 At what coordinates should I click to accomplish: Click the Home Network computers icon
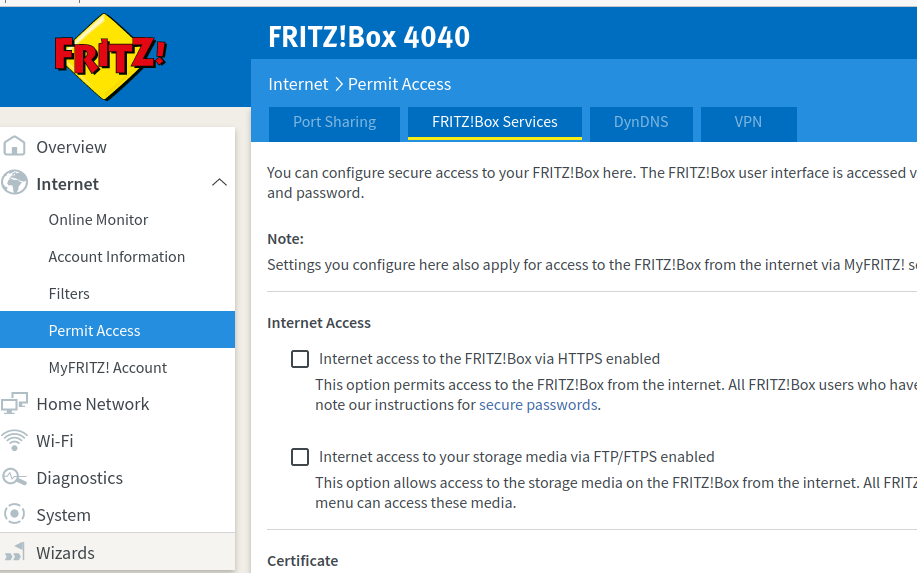tap(15, 404)
